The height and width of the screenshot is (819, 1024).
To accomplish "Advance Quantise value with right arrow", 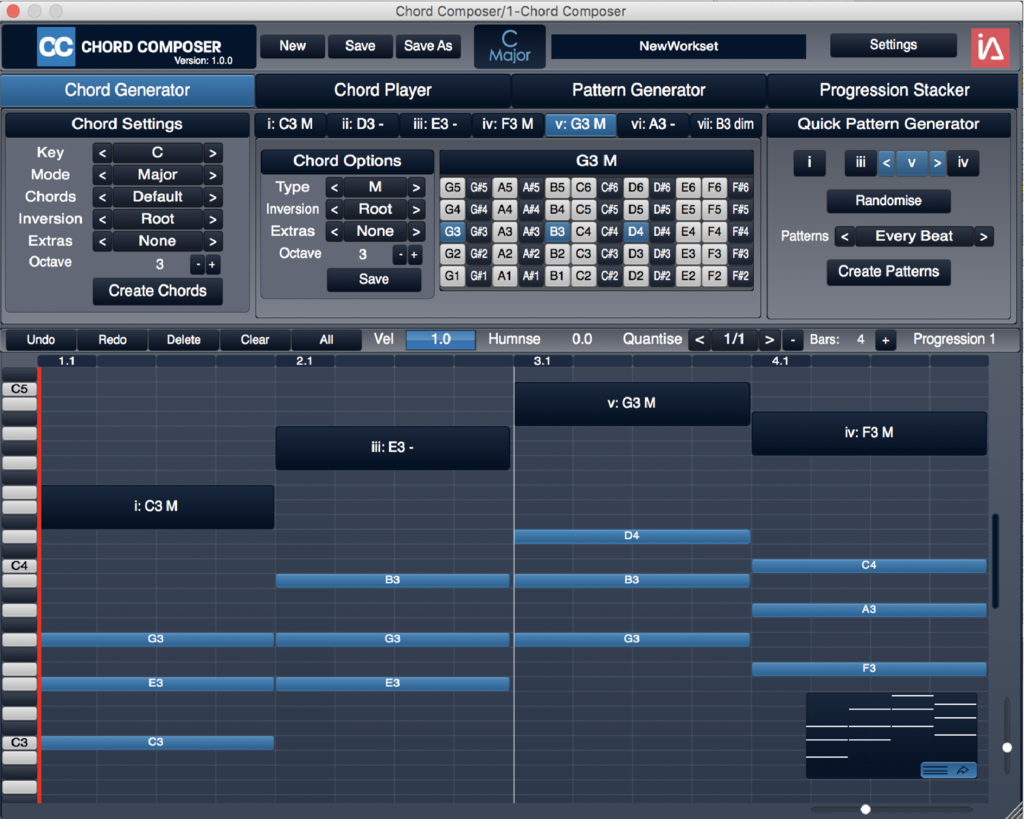I will click(x=769, y=340).
